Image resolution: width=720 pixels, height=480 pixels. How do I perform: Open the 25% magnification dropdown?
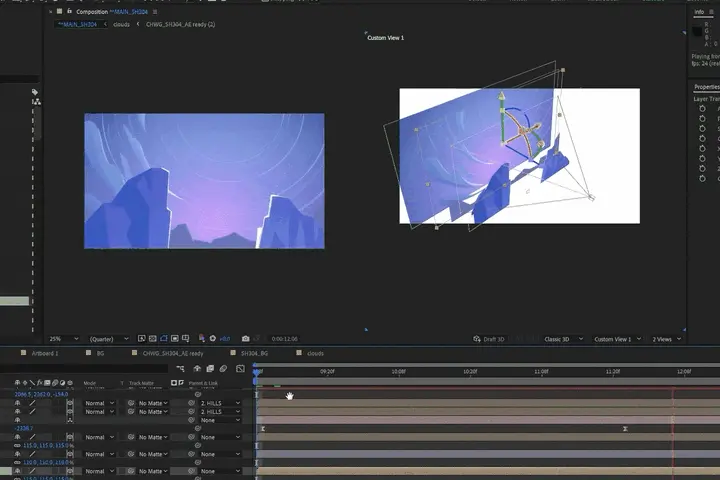tap(63, 339)
